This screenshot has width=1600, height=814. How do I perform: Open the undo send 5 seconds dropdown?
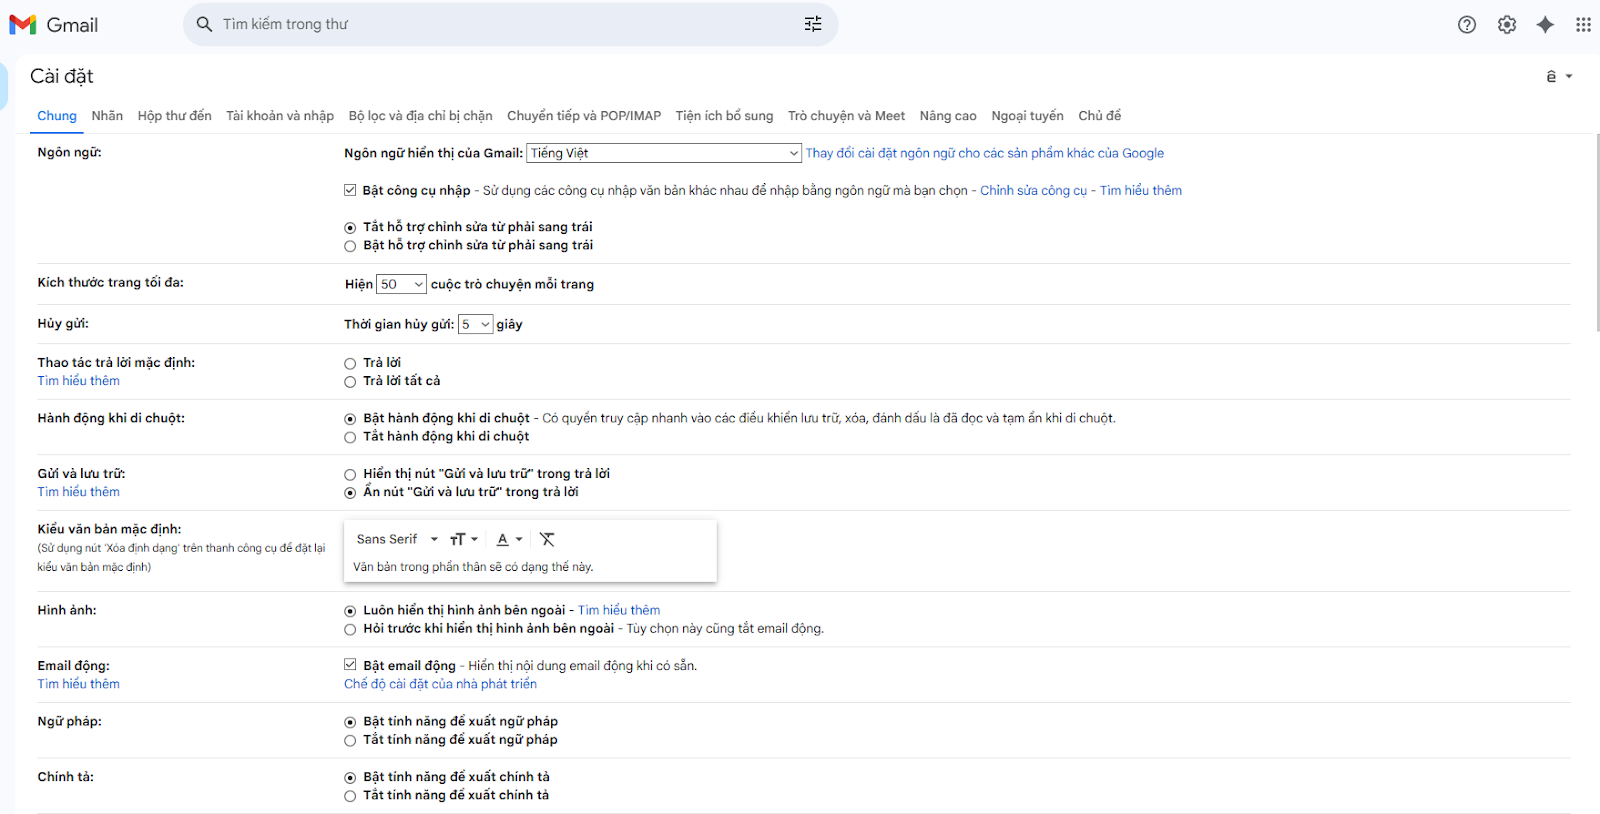pos(475,324)
